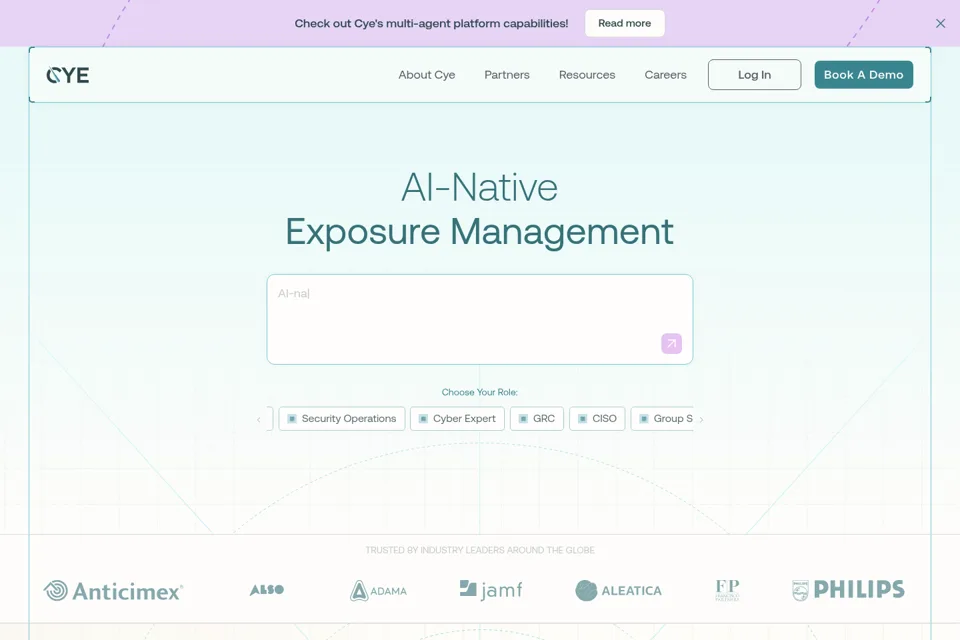
Task: Select the Security Operations role
Action: click(342, 419)
